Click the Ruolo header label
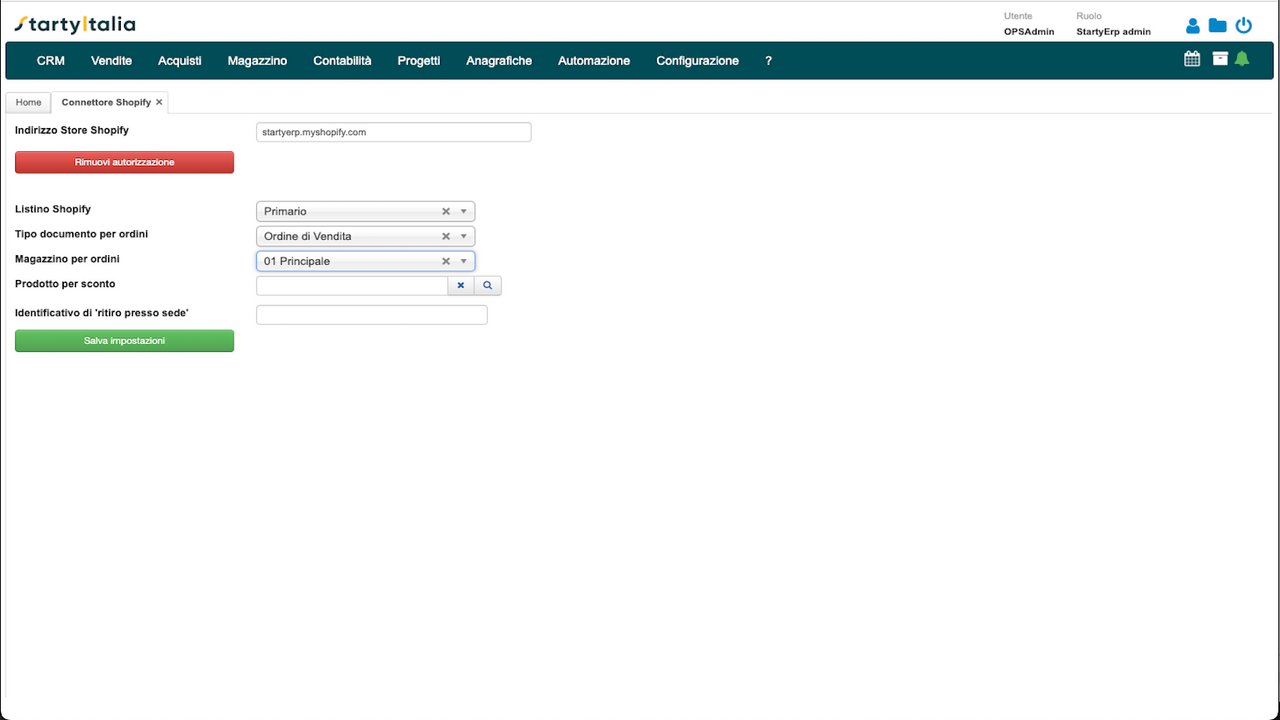 coord(1088,16)
